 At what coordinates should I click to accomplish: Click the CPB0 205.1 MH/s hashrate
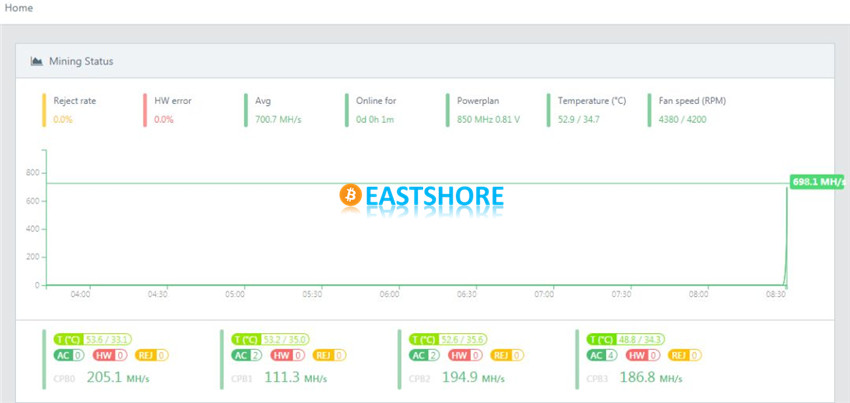[x=118, y=378]
